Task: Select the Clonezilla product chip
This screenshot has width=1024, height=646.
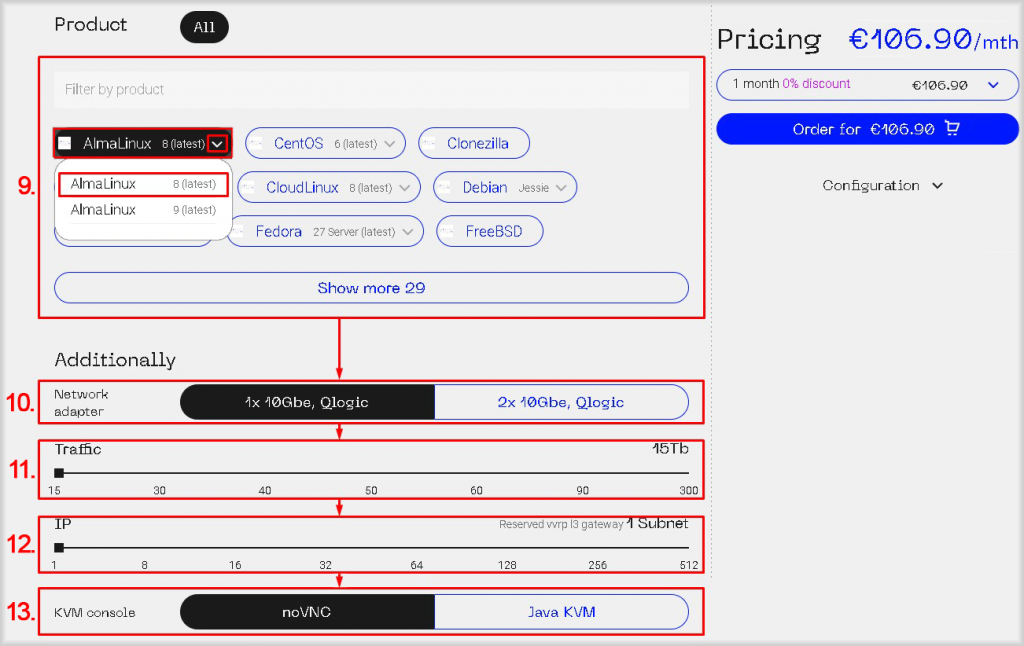Action: (474, 144)
